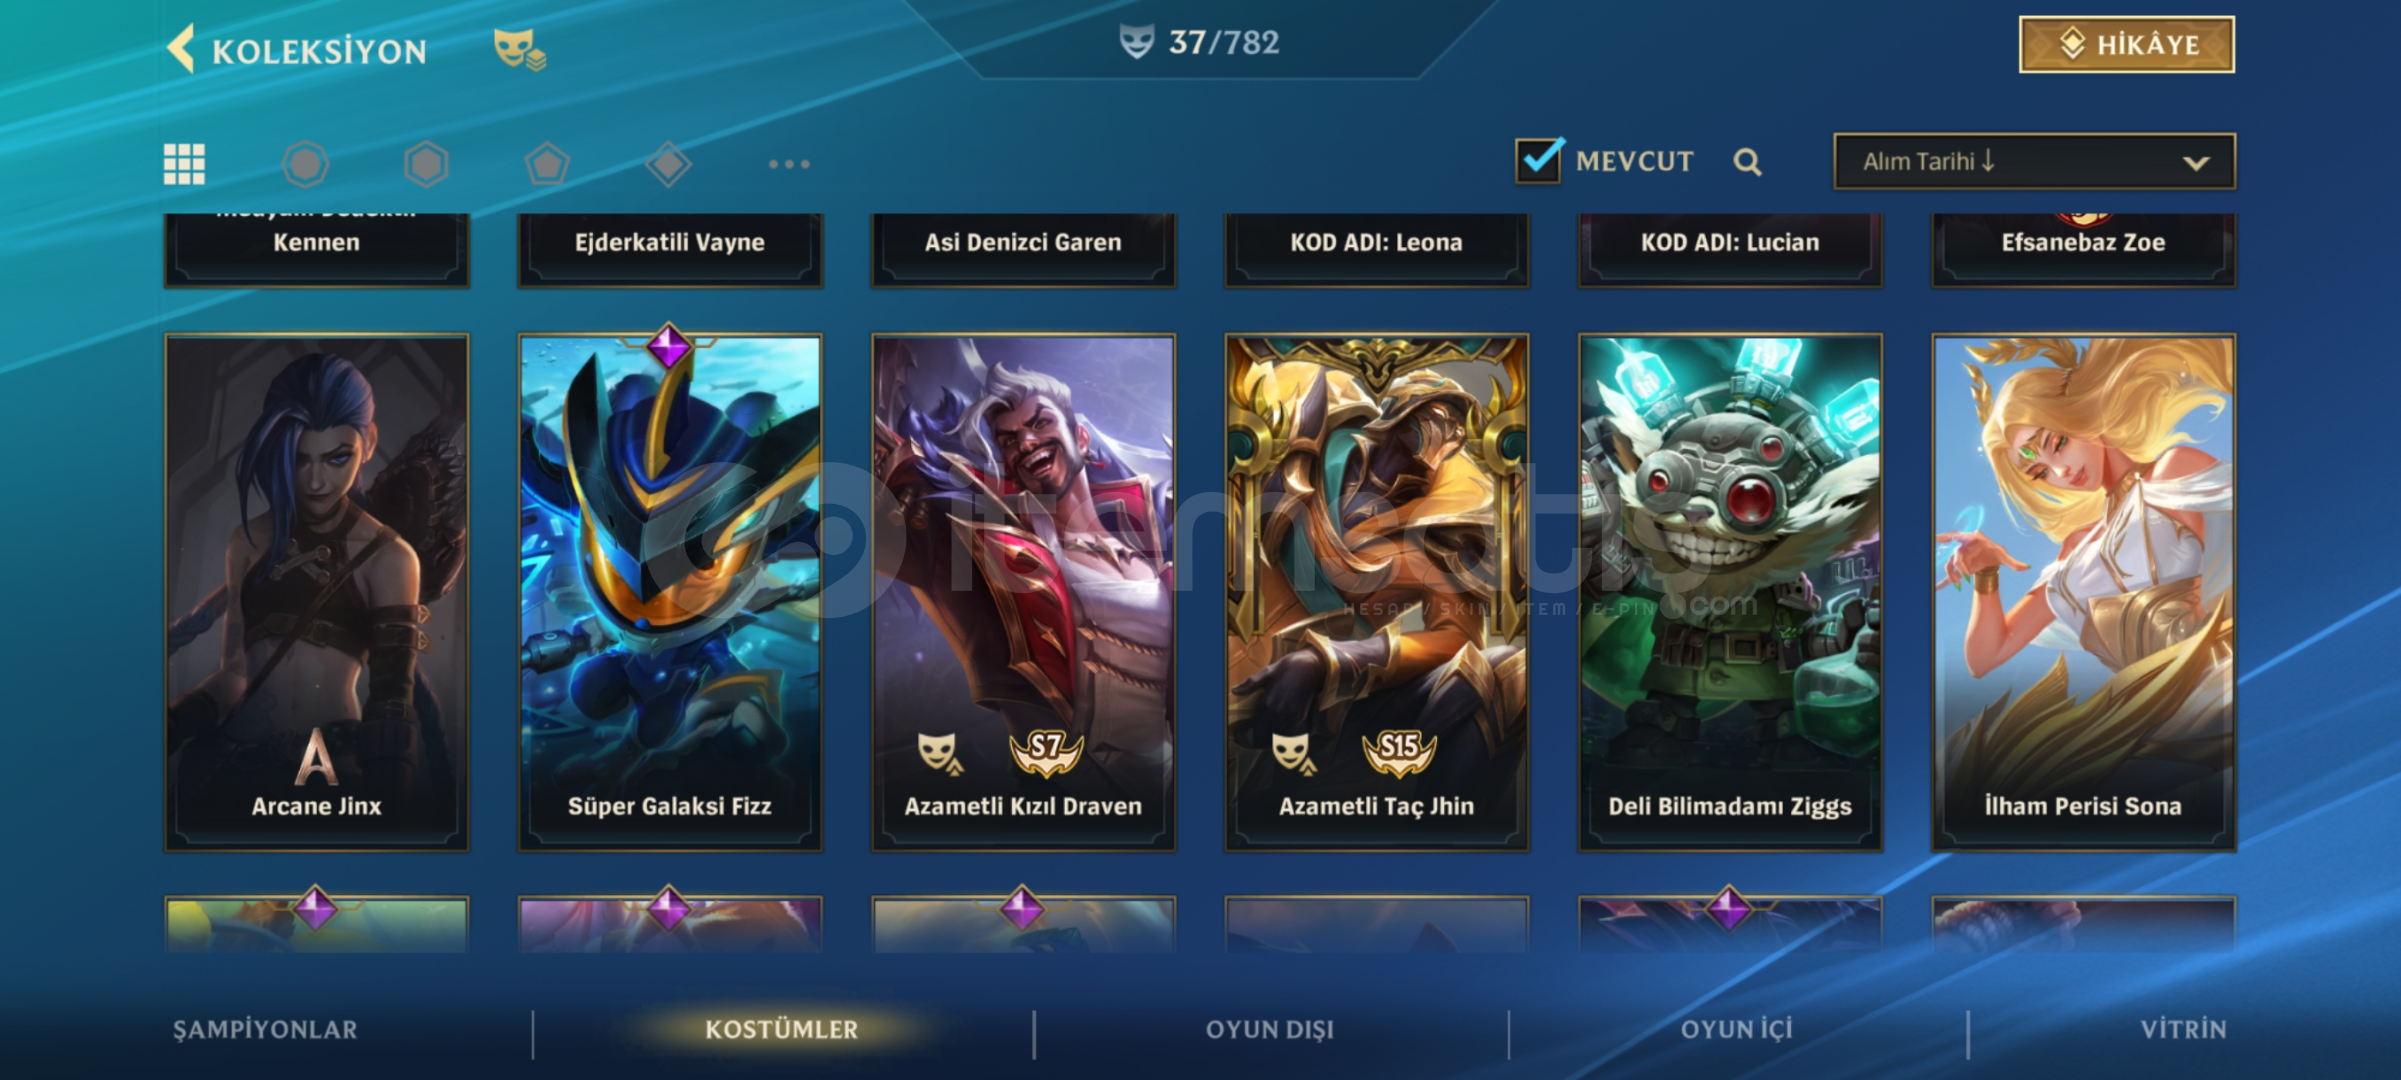Screen dimensions: 2401x1080
Task: Uncheck the Mevcut checkbox
Action: (1539, 160)
